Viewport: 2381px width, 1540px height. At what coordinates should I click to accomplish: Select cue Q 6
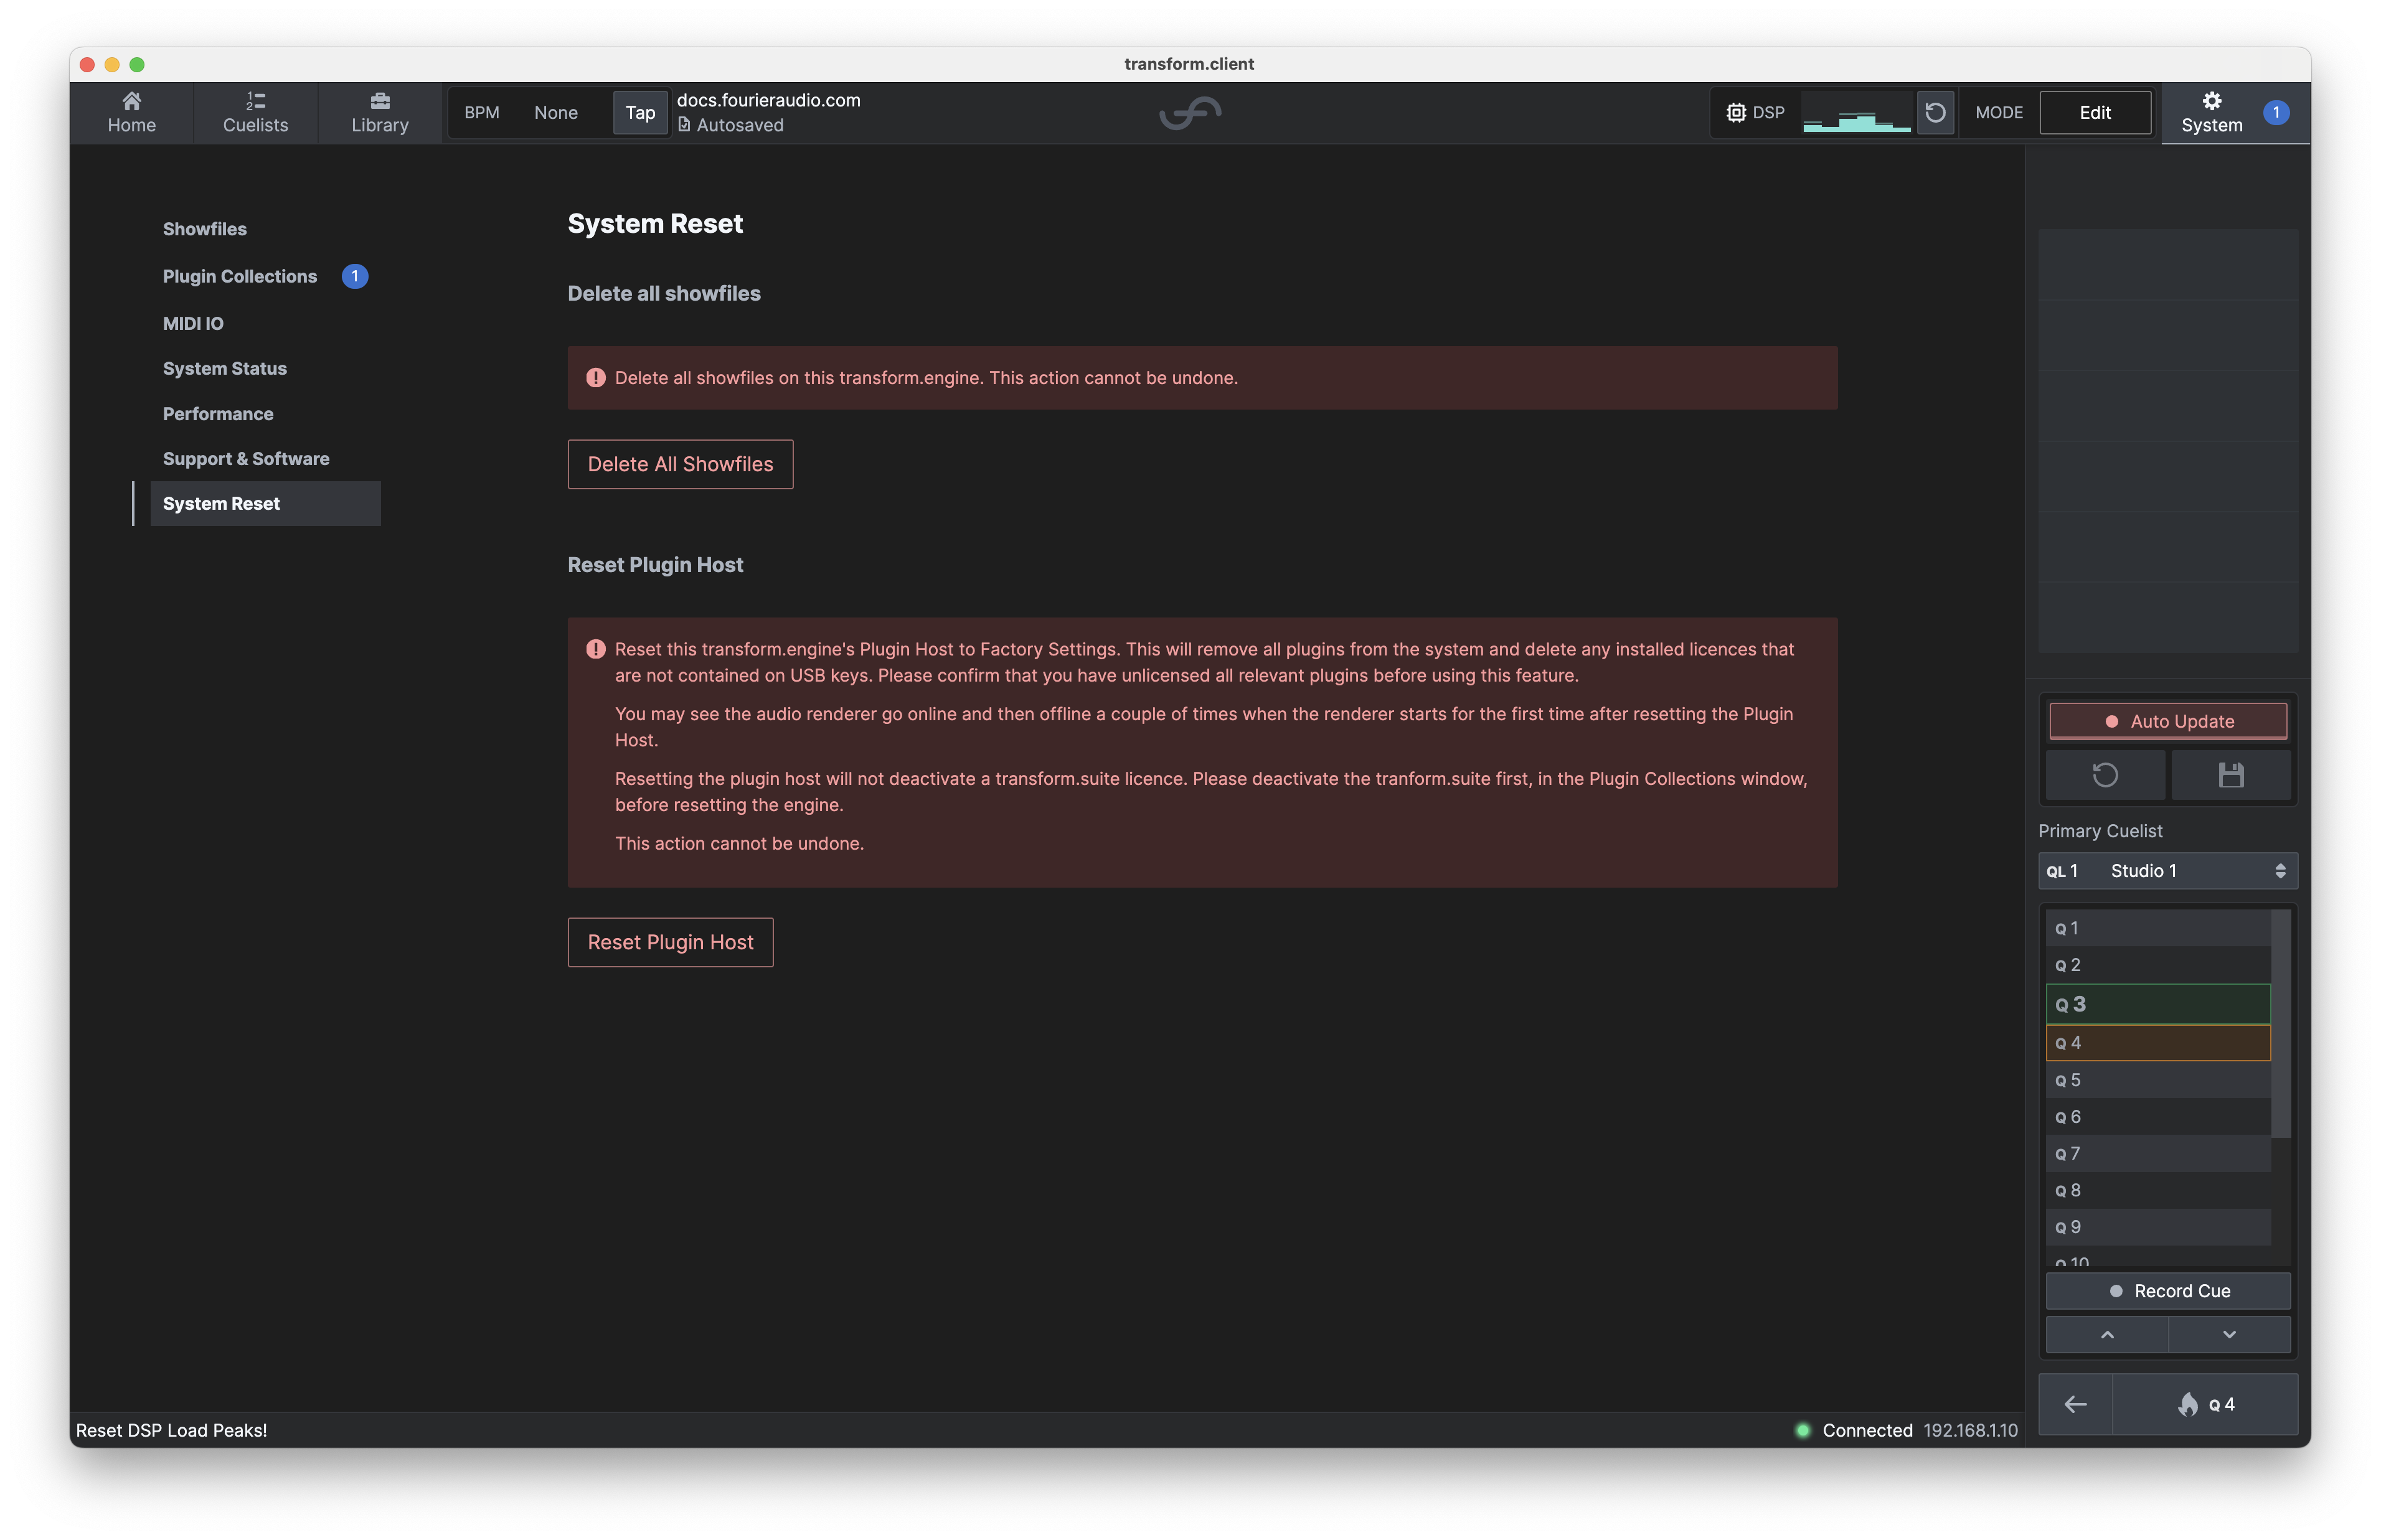click(x=2158, y=1117)
